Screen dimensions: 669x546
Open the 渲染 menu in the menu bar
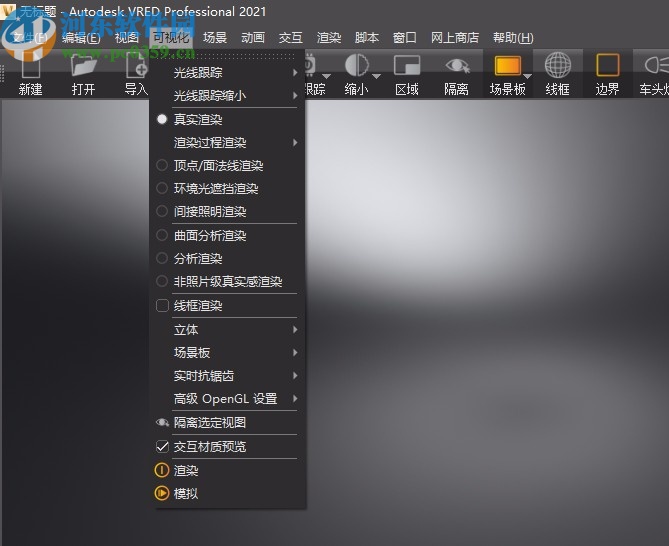pos(329,38)
